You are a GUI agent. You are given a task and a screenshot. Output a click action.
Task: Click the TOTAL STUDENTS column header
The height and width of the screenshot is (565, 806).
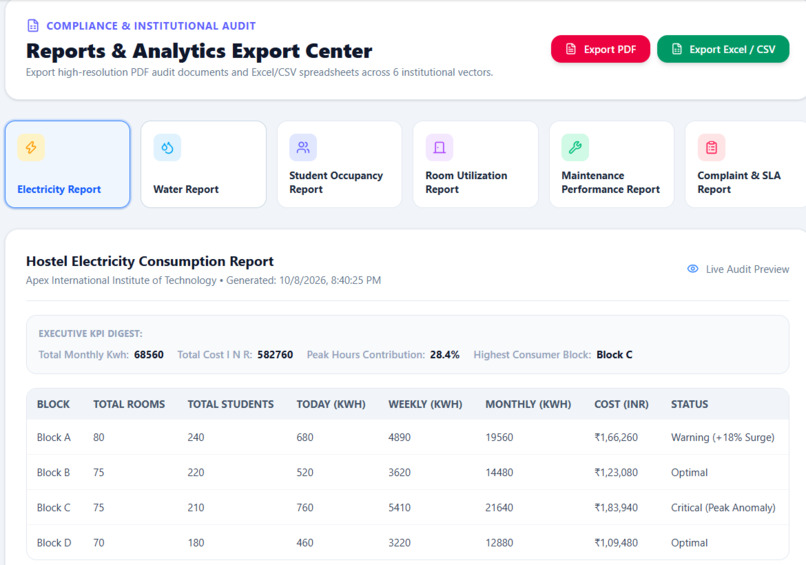[x=230, y=405]
